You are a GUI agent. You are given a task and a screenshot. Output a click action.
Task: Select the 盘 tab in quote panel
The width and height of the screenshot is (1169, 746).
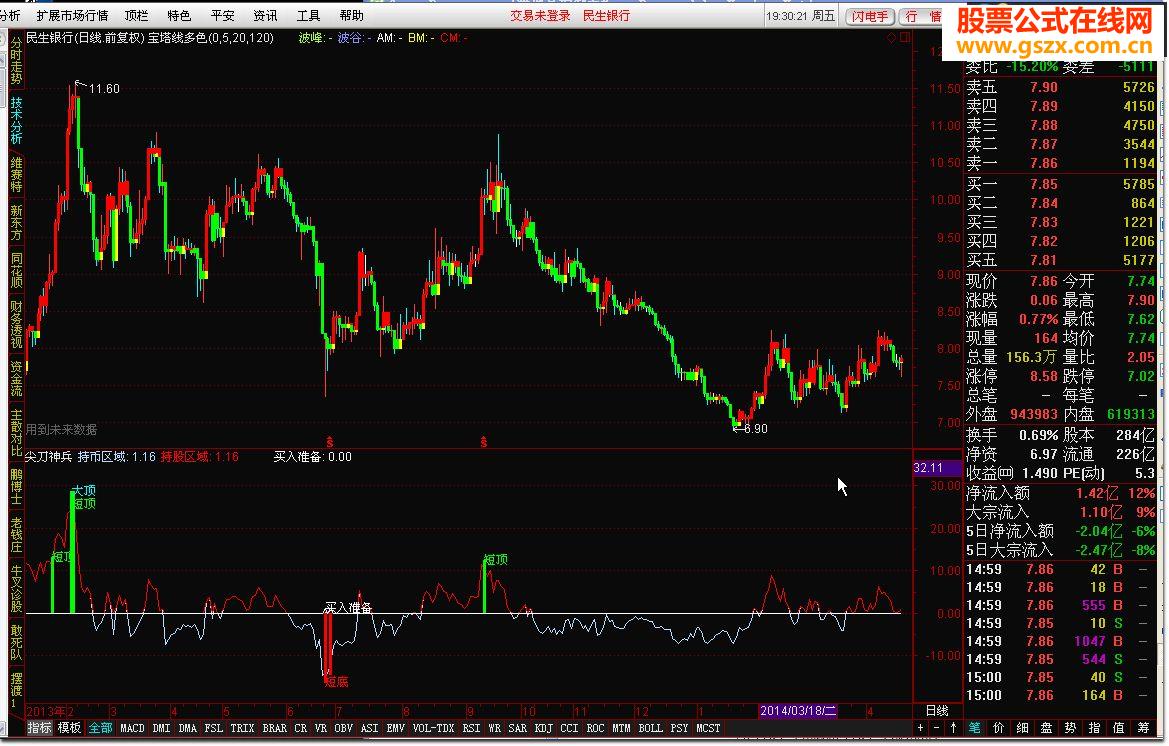pyautogui.click(x=1046, y=727)
